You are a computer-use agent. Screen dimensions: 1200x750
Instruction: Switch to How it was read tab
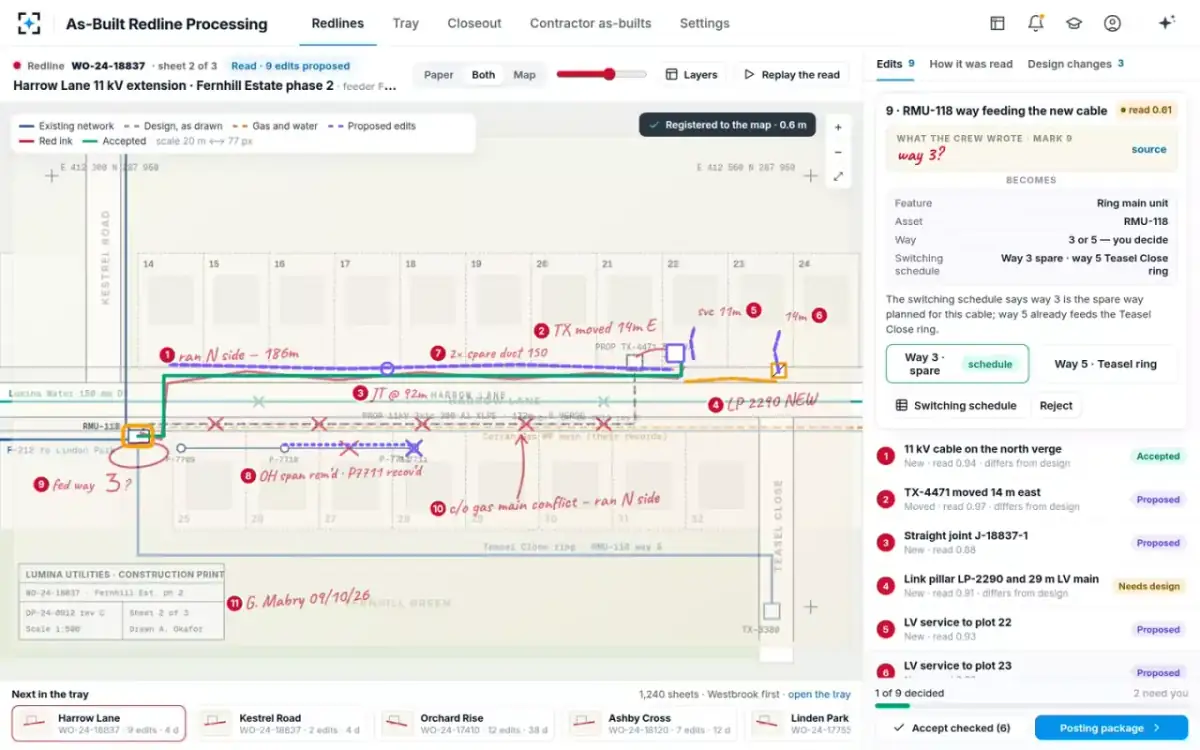click(x=971, y=64)
